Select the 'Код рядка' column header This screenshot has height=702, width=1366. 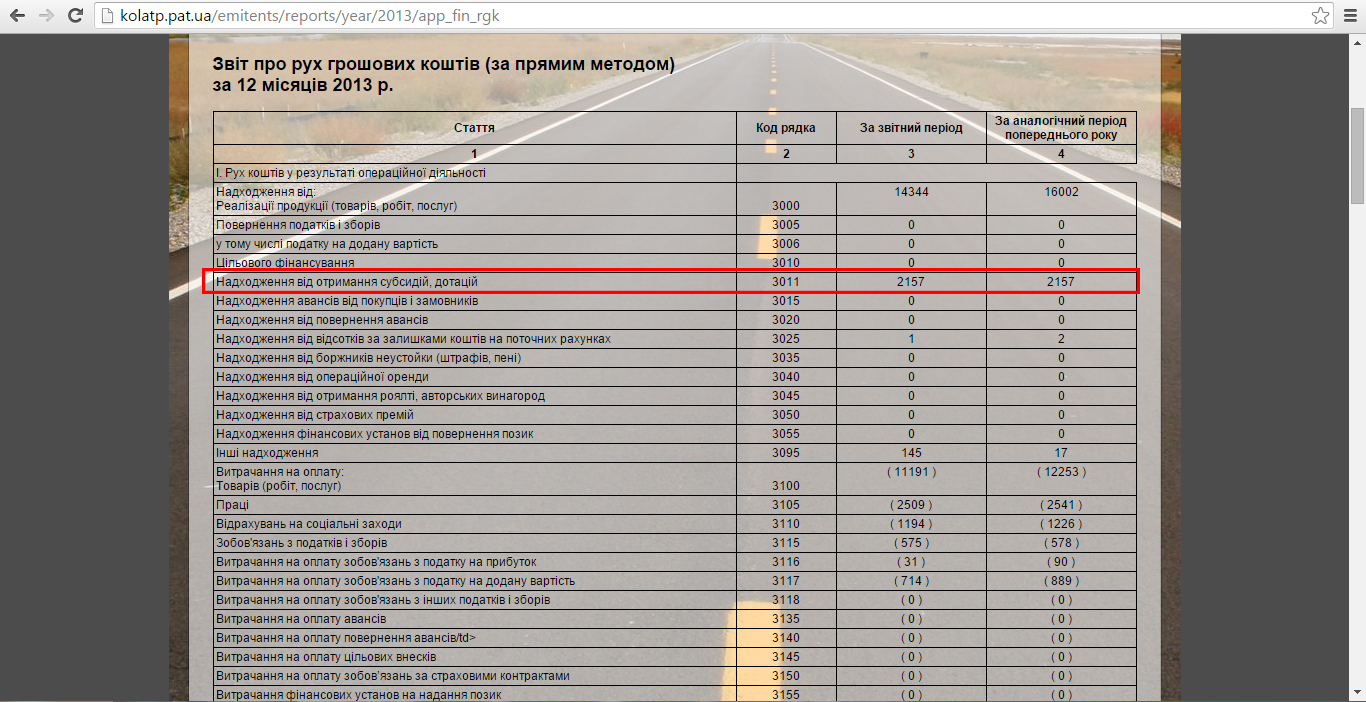tap(786, 128)
